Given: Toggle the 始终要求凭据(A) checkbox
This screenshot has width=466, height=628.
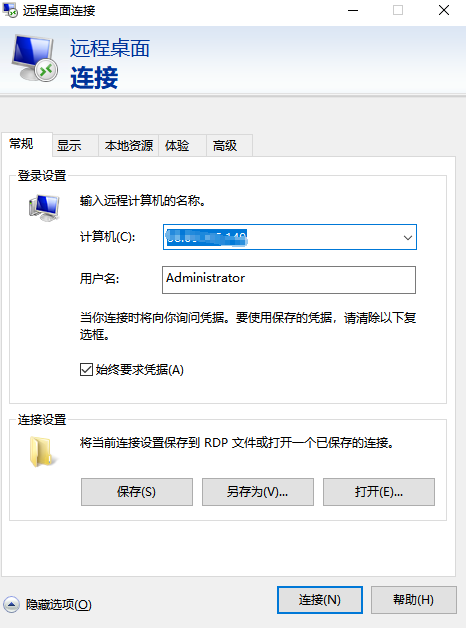Looking at the screenshot, I should (x=86, y=369).
